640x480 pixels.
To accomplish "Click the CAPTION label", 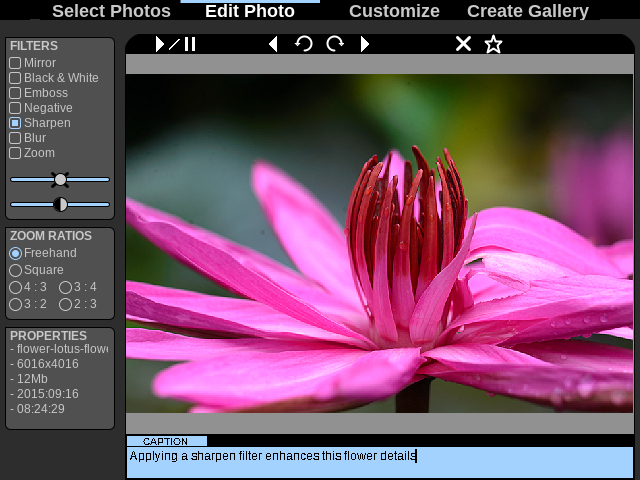I will pyautogui.click(x=165, y=441).
